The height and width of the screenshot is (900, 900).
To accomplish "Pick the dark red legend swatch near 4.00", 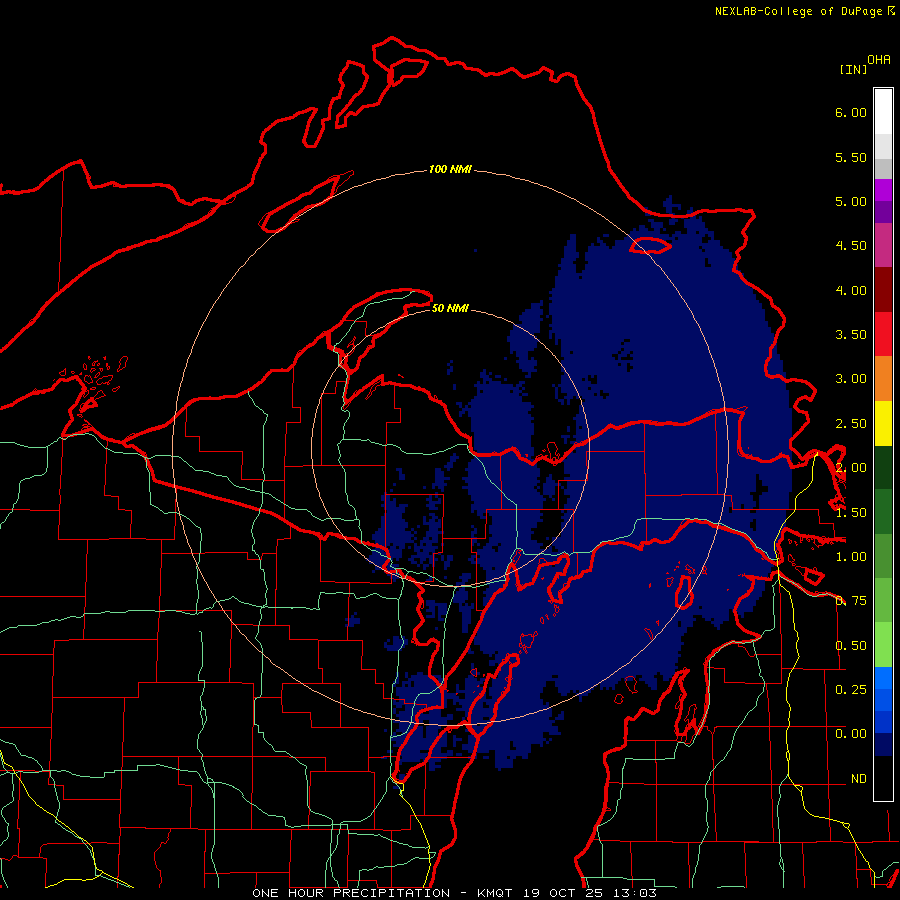I will [883, 290].
